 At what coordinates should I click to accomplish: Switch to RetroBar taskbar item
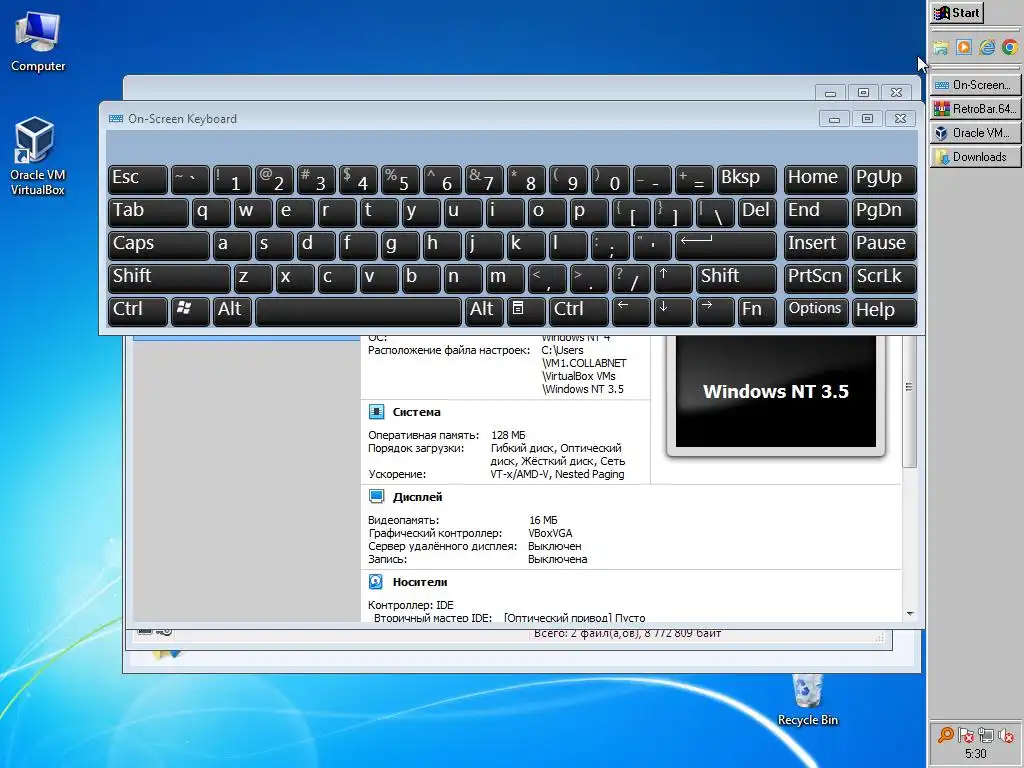click(x=975, y=108)
